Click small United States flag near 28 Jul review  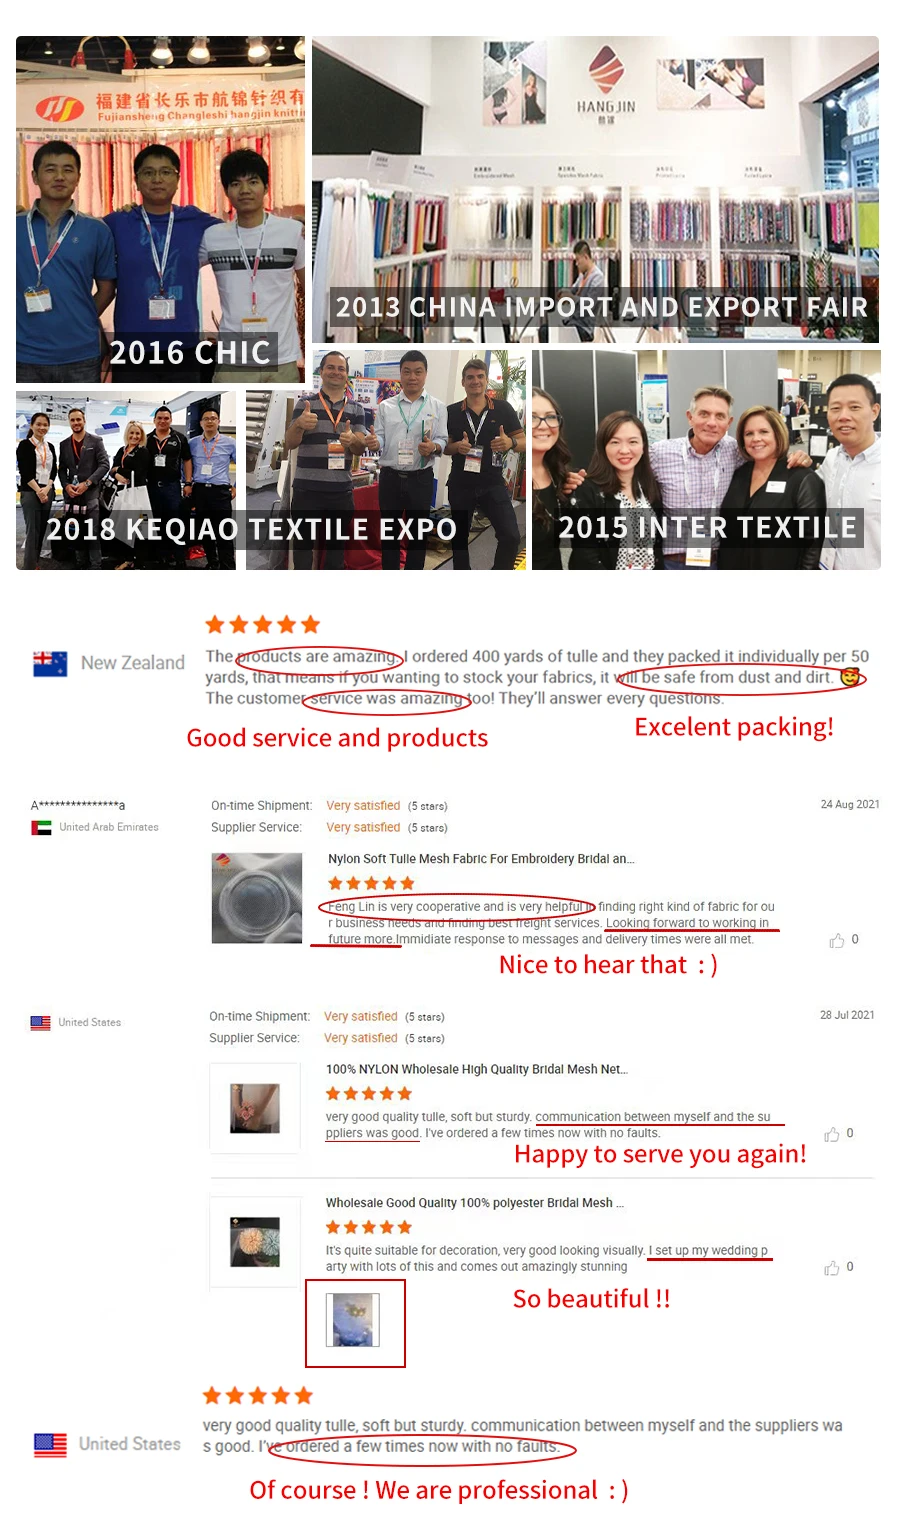(40, 1023)
